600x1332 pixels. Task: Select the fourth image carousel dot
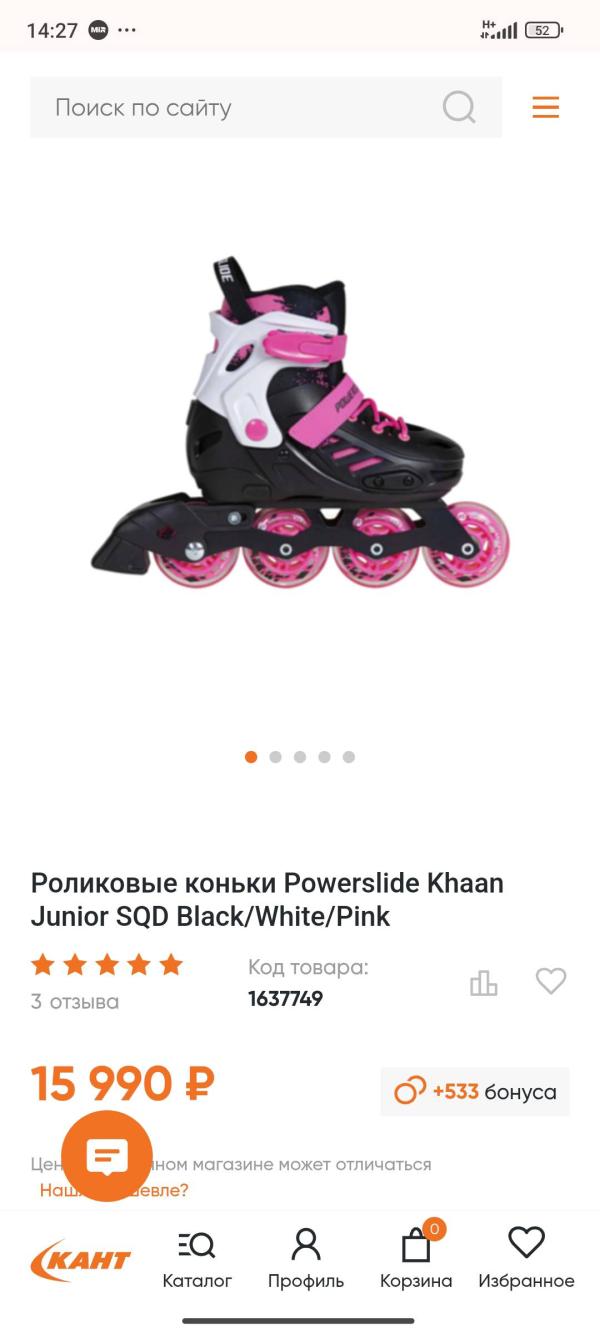tap(324, 757)
